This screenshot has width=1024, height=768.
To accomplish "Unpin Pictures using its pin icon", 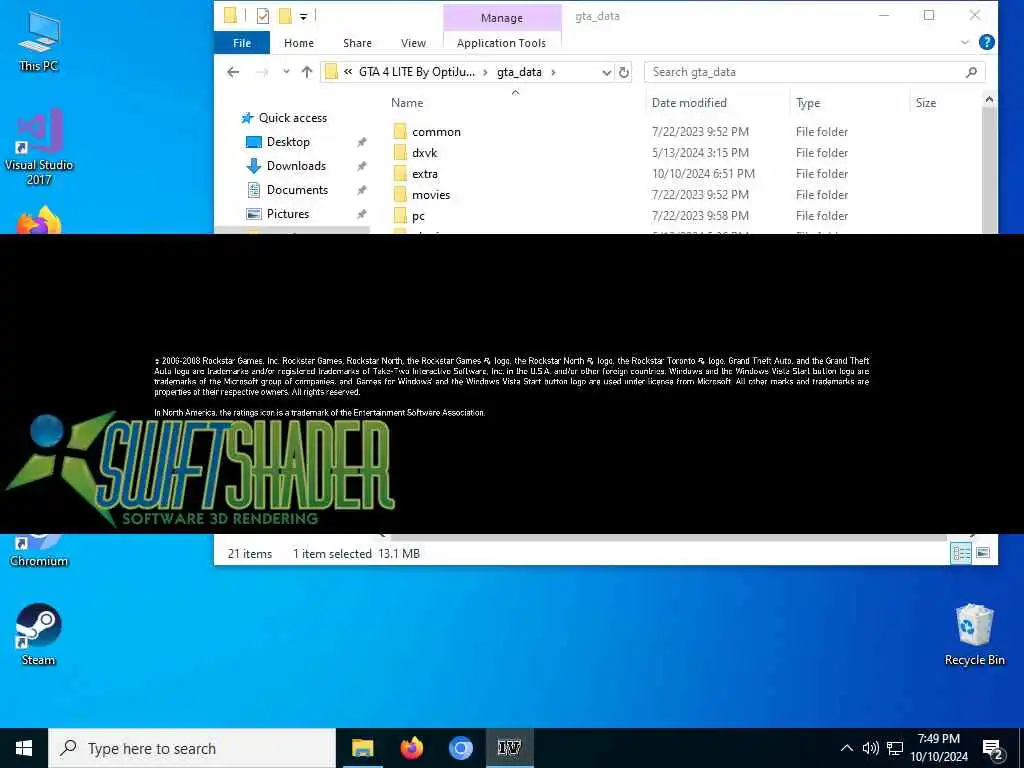I will pyautogui.click(x=361, y=214).
